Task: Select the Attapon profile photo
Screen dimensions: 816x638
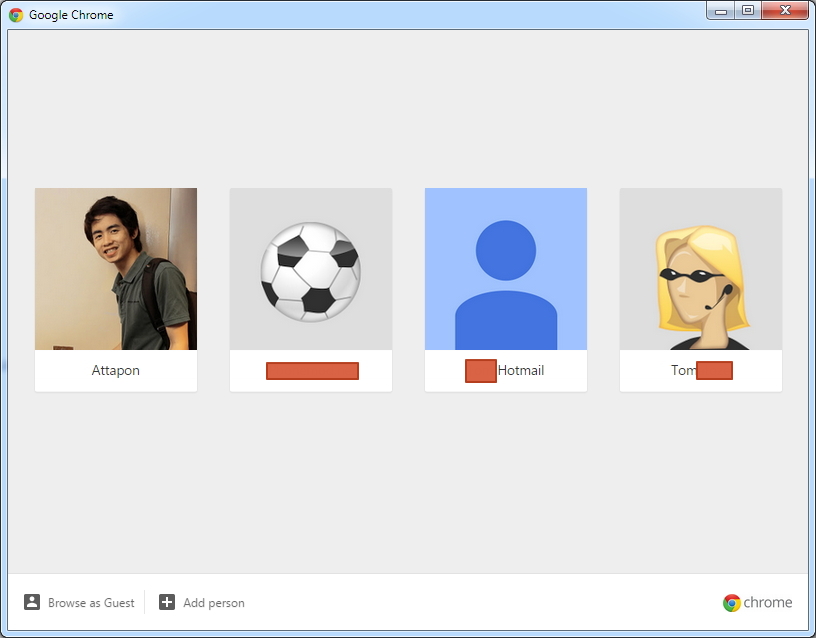Action: 116,268
